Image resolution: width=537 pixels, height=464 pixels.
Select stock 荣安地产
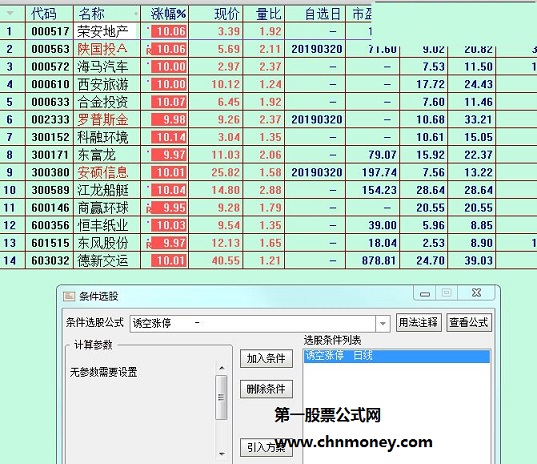[103, 32]
